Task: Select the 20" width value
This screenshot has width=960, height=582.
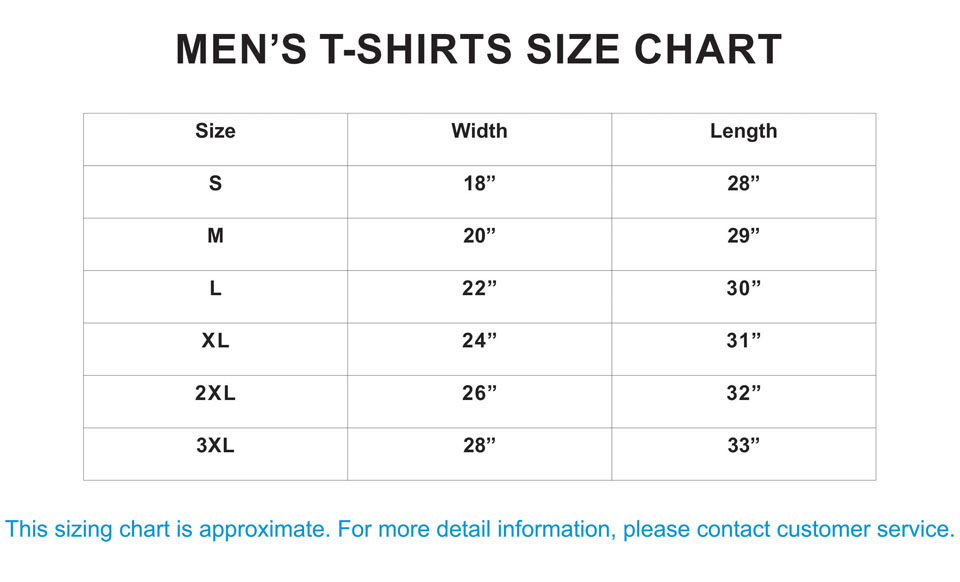Action: (x=479, y=236)
